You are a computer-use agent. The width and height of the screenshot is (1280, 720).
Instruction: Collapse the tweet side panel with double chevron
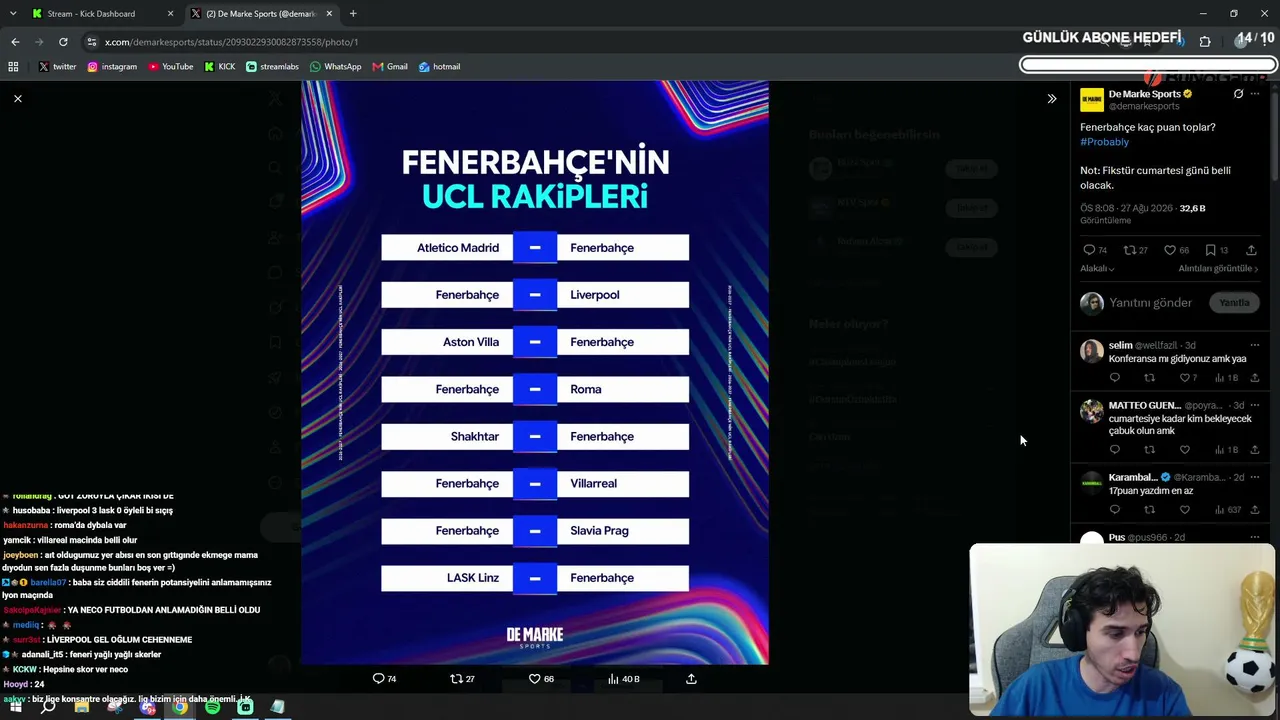click(x=1051, y=98)
